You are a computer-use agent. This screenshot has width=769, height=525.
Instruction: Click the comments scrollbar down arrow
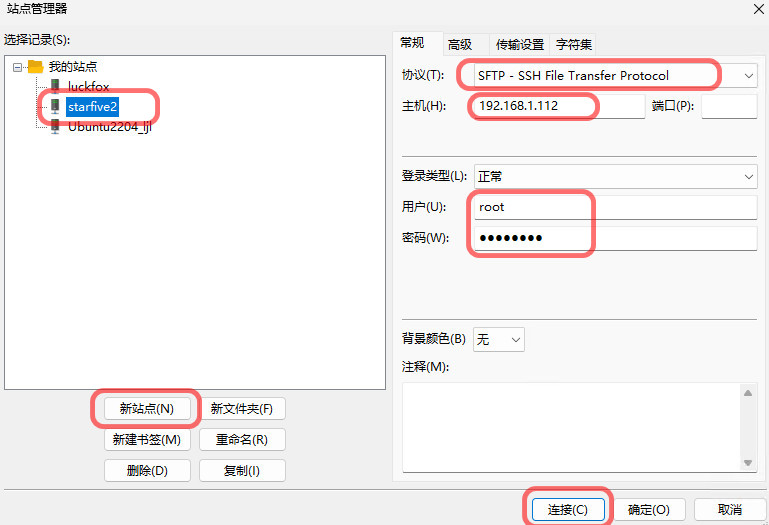click(x=748, y=463)
